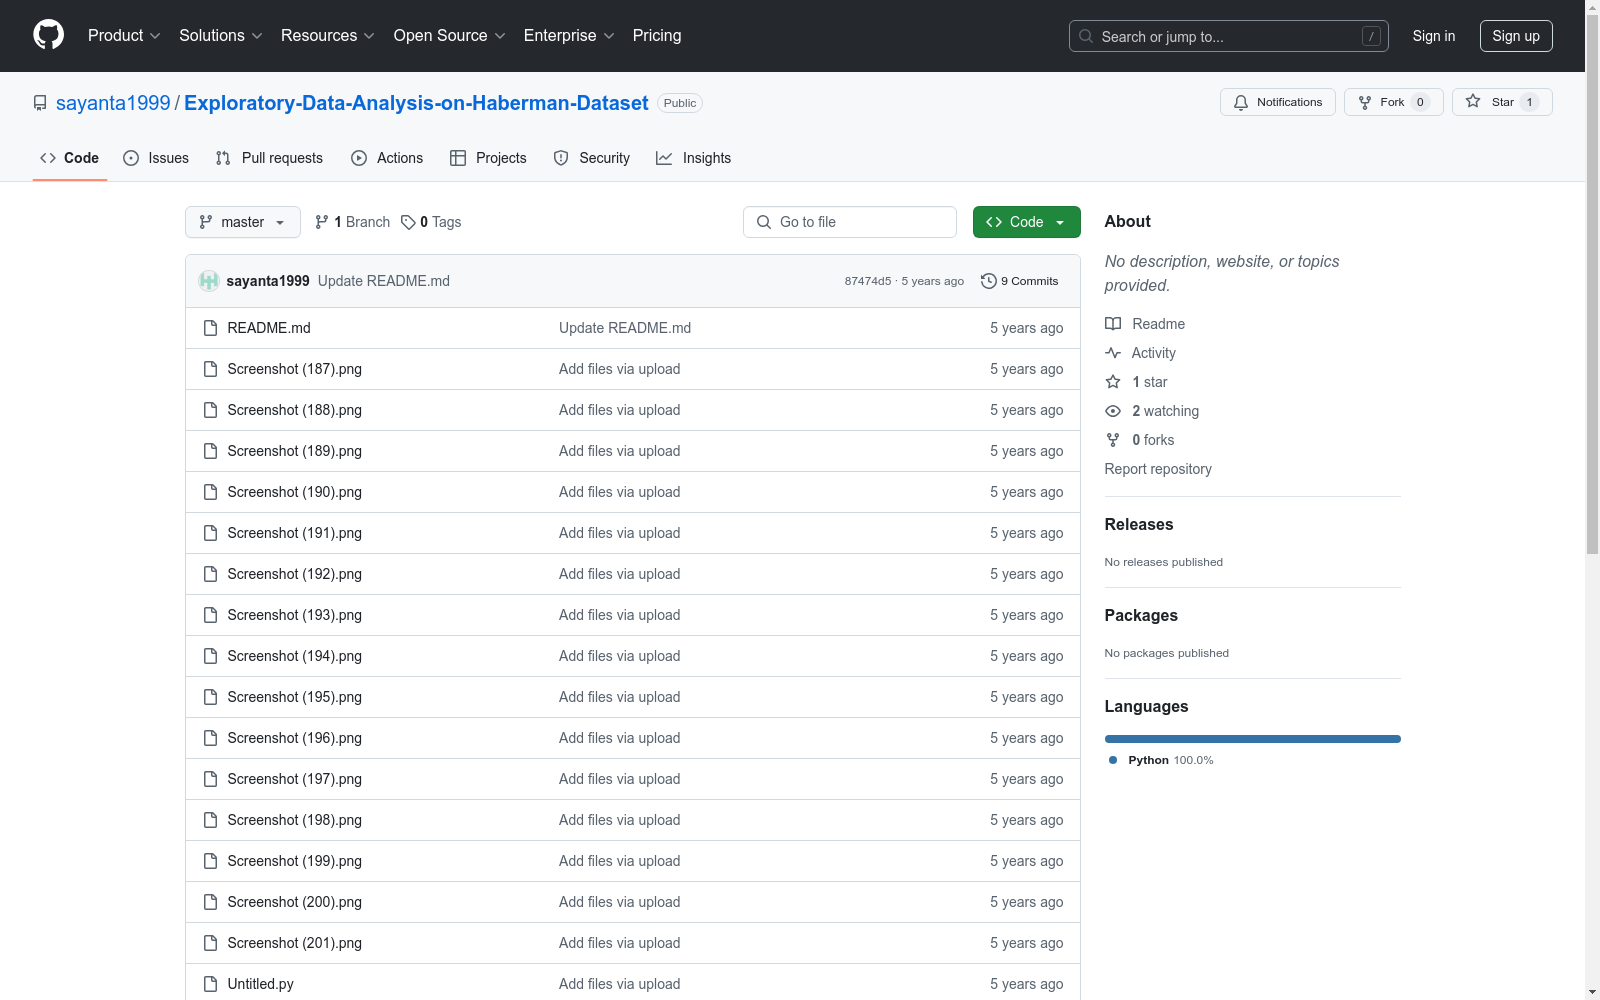Image resolution: width=1600 pixels, height=1000 pixels.
Task: Click the clock history icon beside 9 Commits
Action: tap(989, 281)
